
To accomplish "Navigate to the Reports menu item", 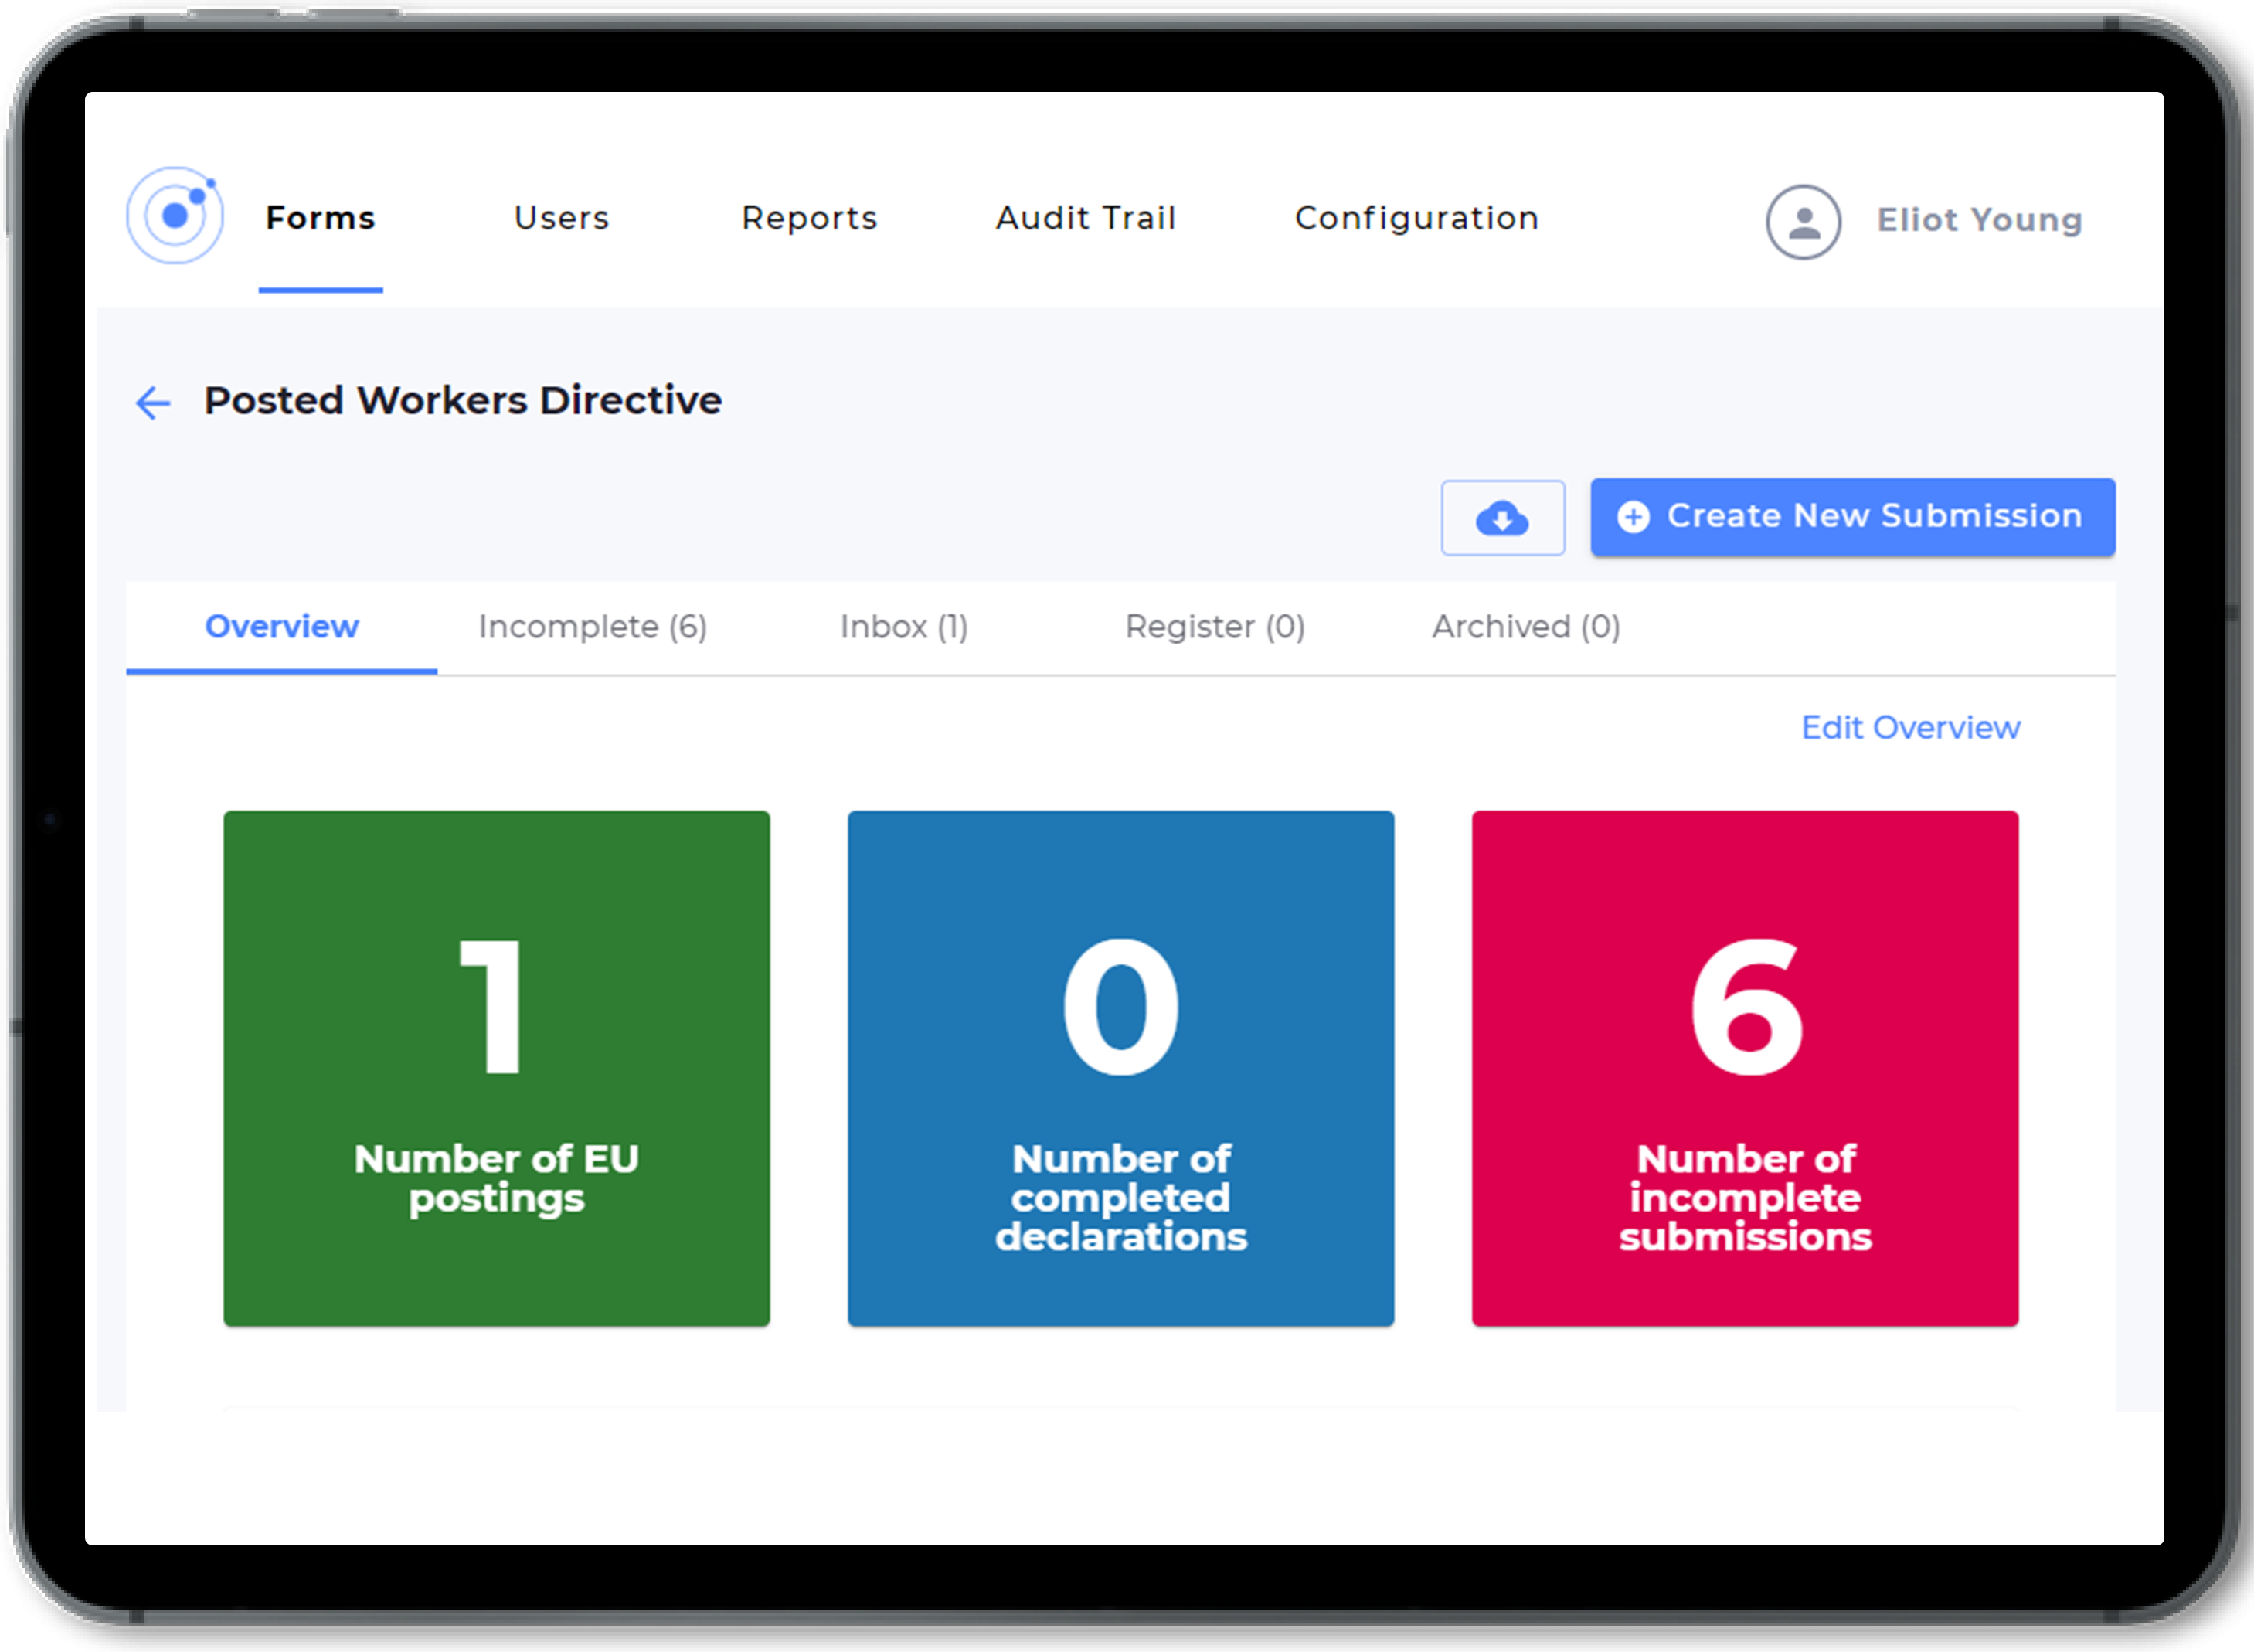I will click(812, 217).
